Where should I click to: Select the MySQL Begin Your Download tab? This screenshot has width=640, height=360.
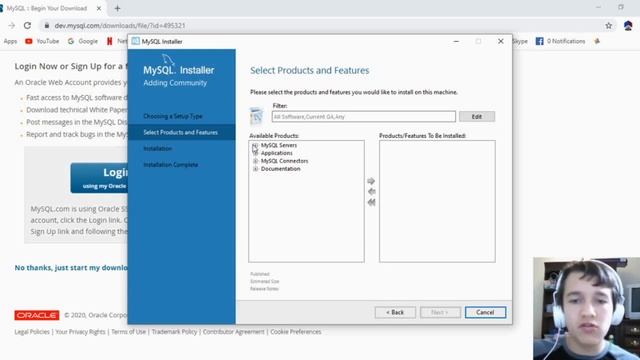click(x=47, y=8)
